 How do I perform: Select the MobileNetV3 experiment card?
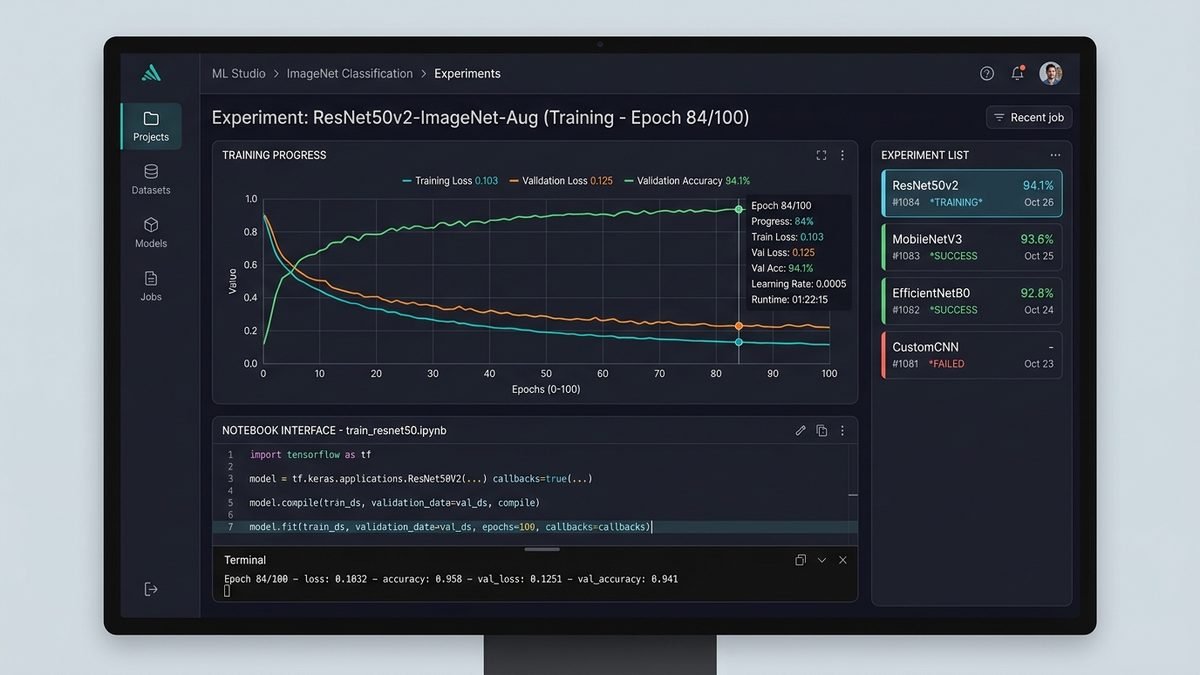tap(972, 247)
